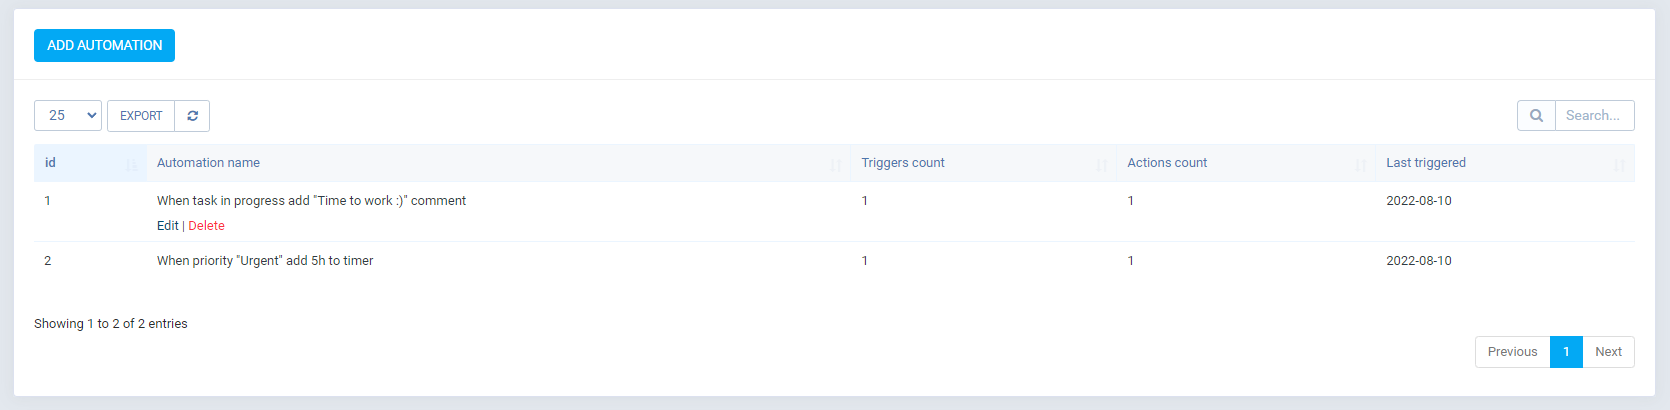Viewport: 1670px width, 410px height.
Task: Edit the first automation
Action: [167, 226]
